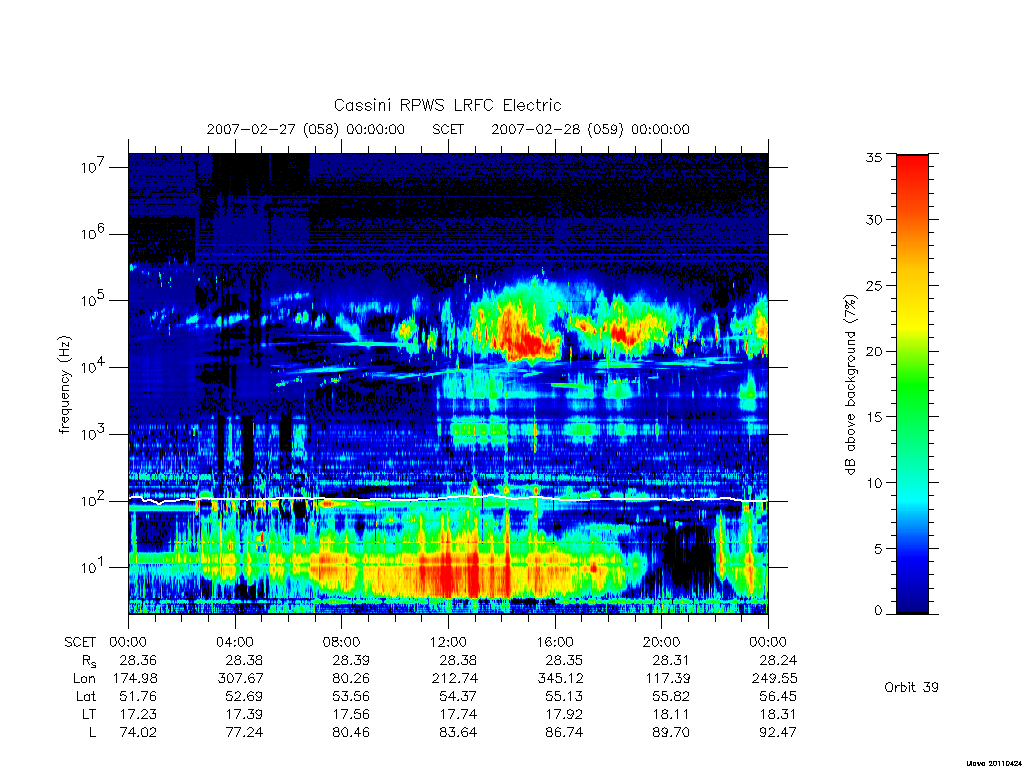Select the latitude value "54.37"
This screenshot has width=1024, height=768.
458,696
